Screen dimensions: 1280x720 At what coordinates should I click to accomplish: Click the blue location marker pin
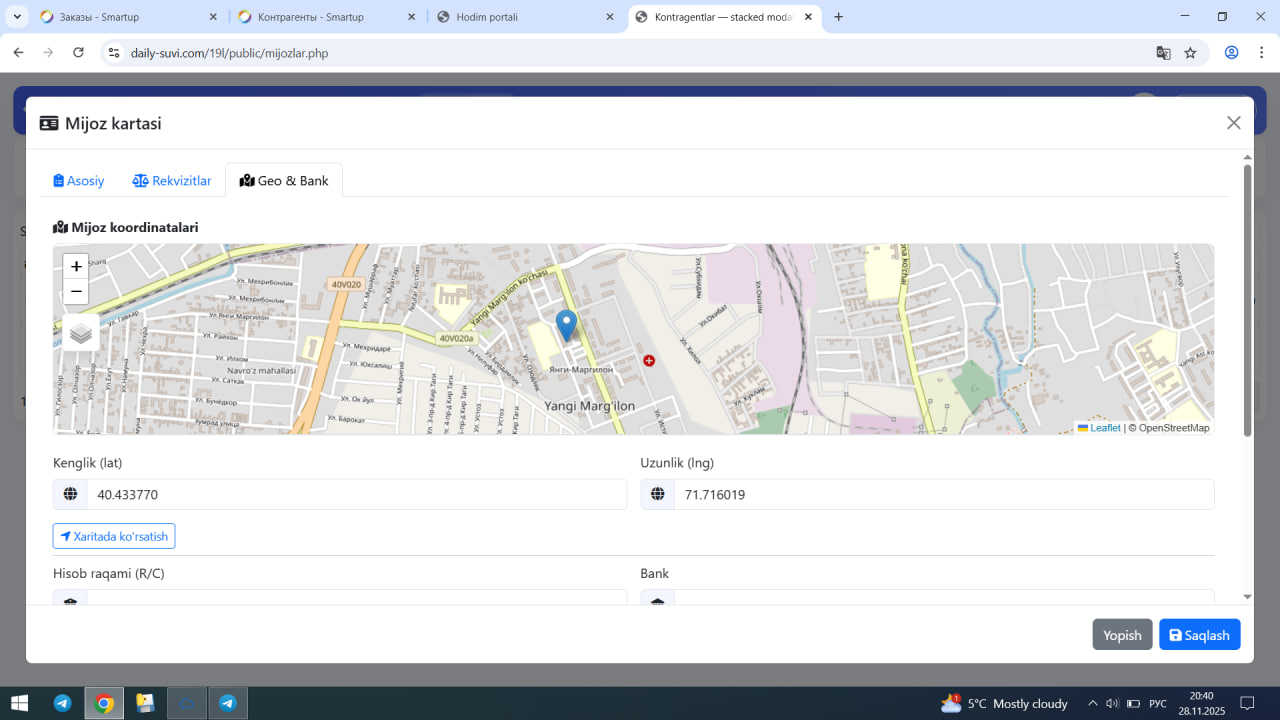(x=566, y=326)
